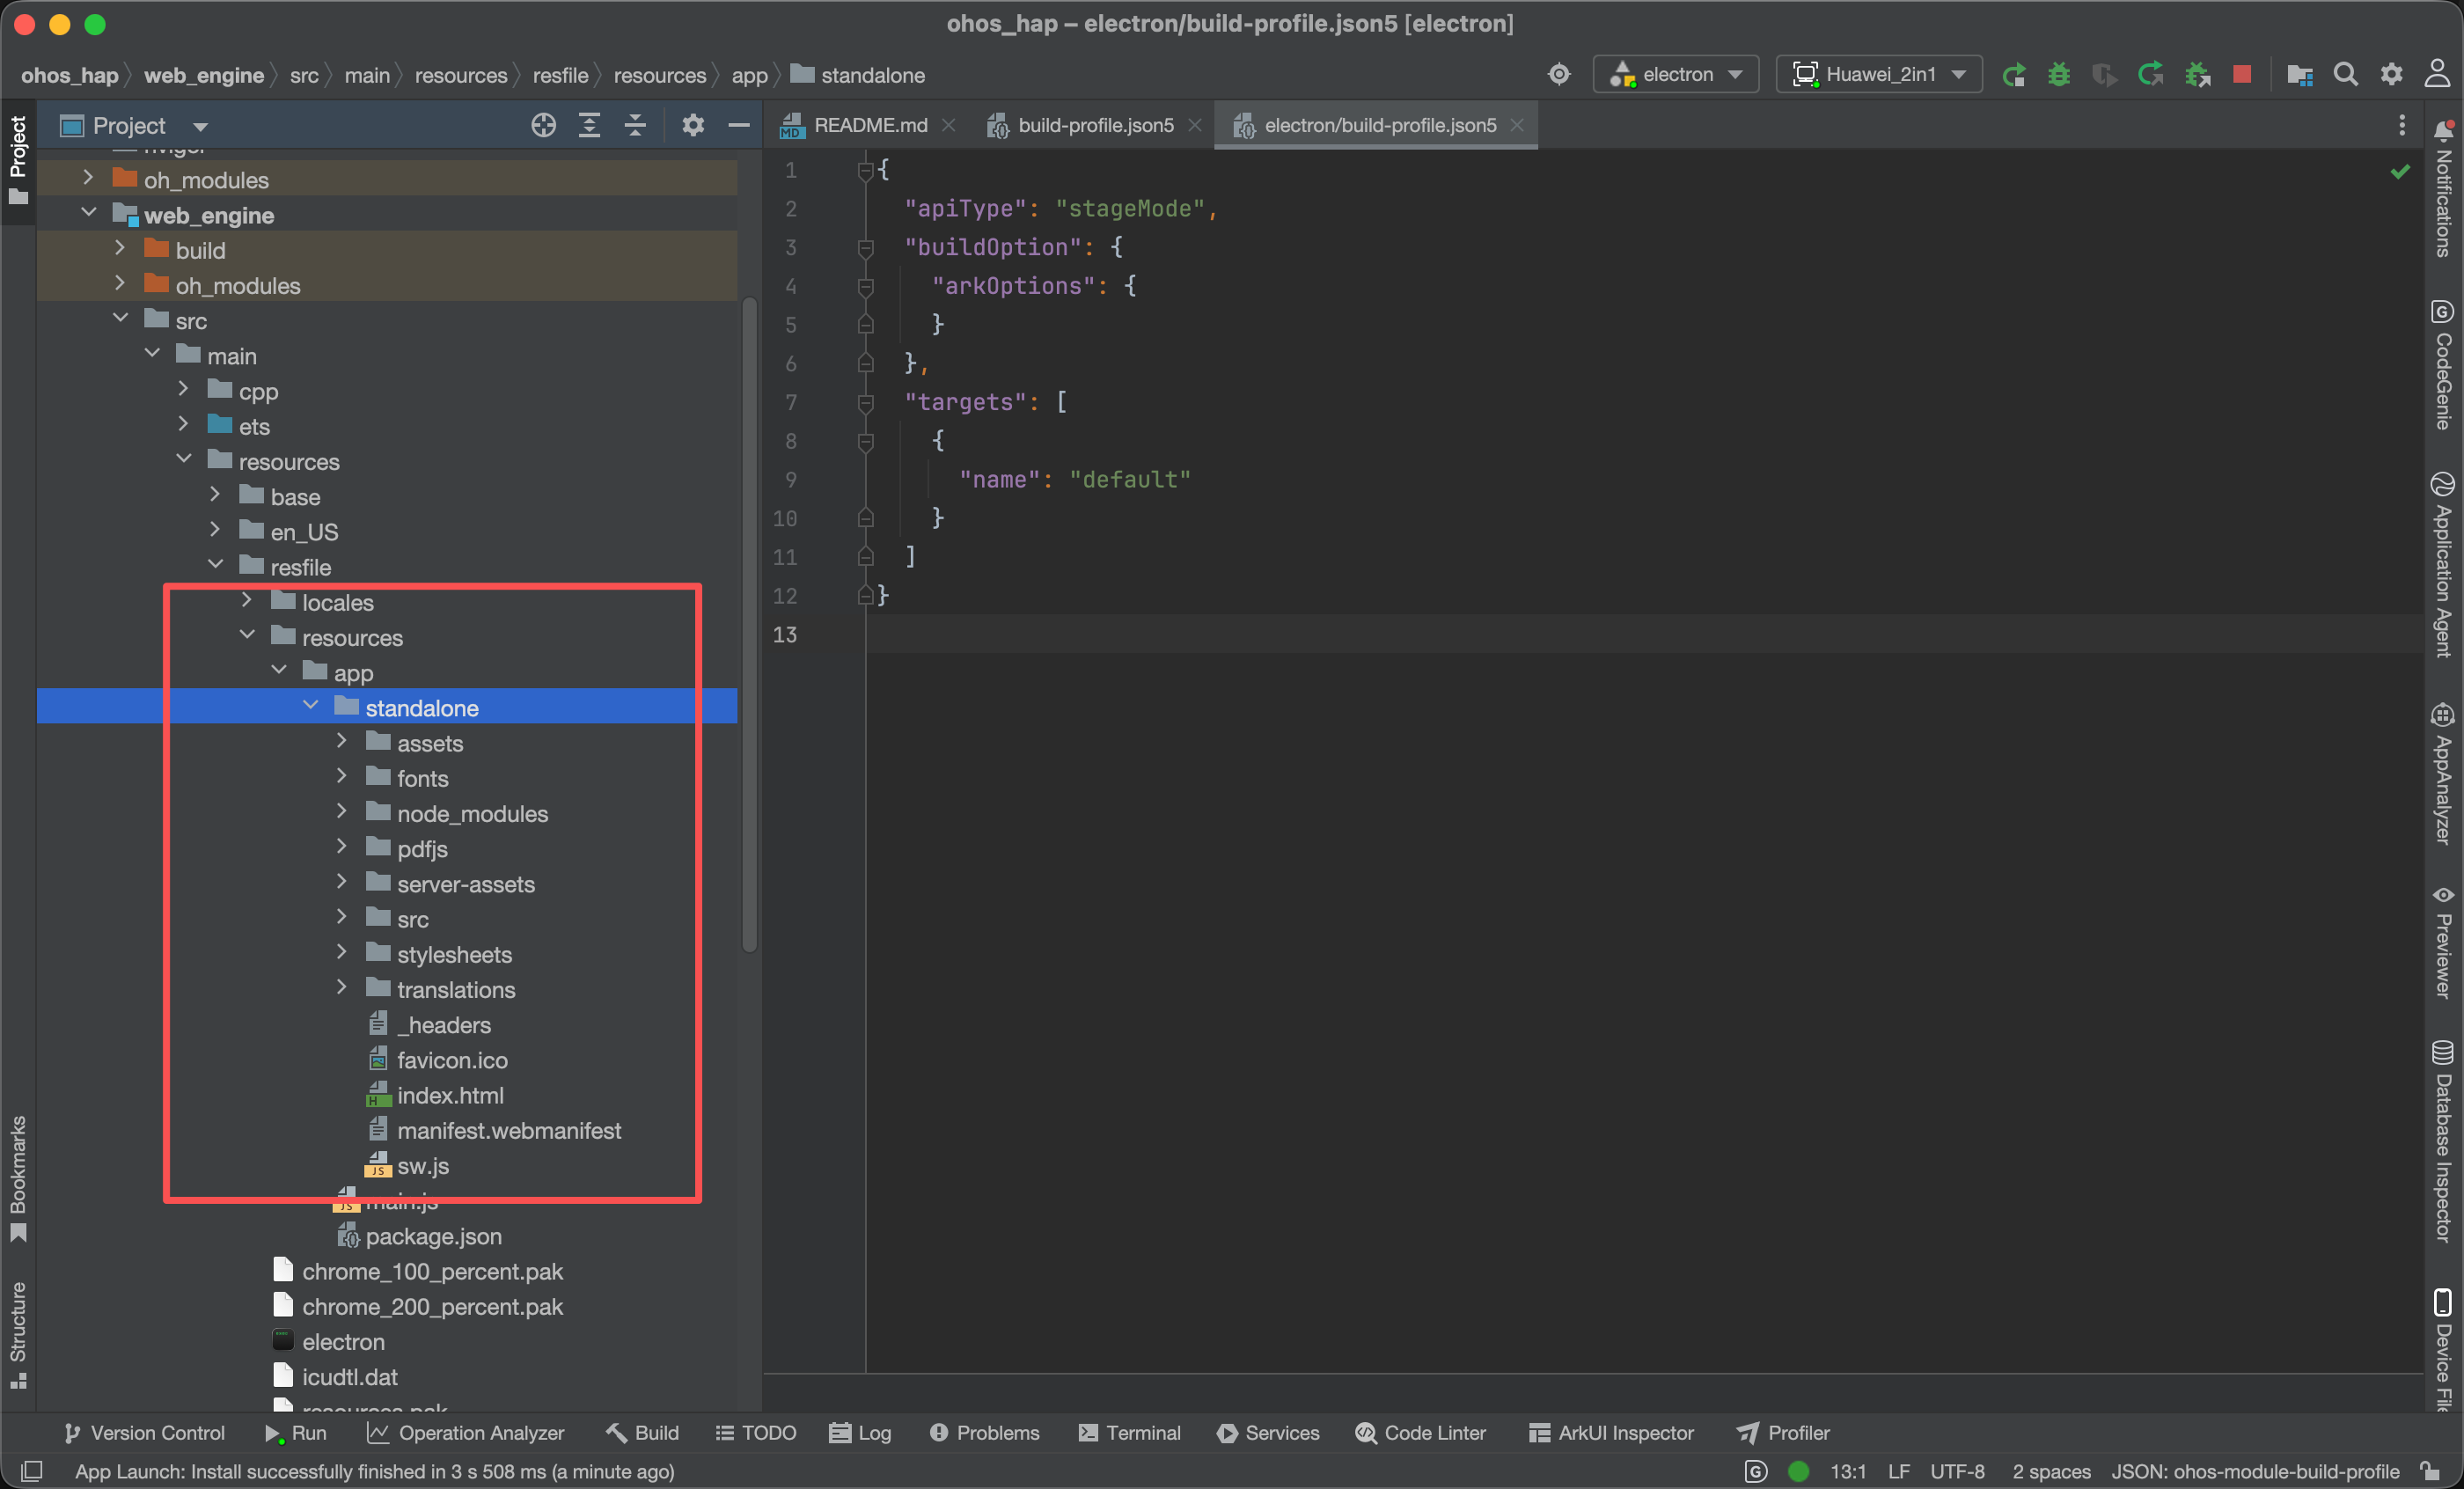This screenshot has height=1489, width=2464.
Task: Open the electron run configuration dropdown
Action: (x=1676, y=75)
